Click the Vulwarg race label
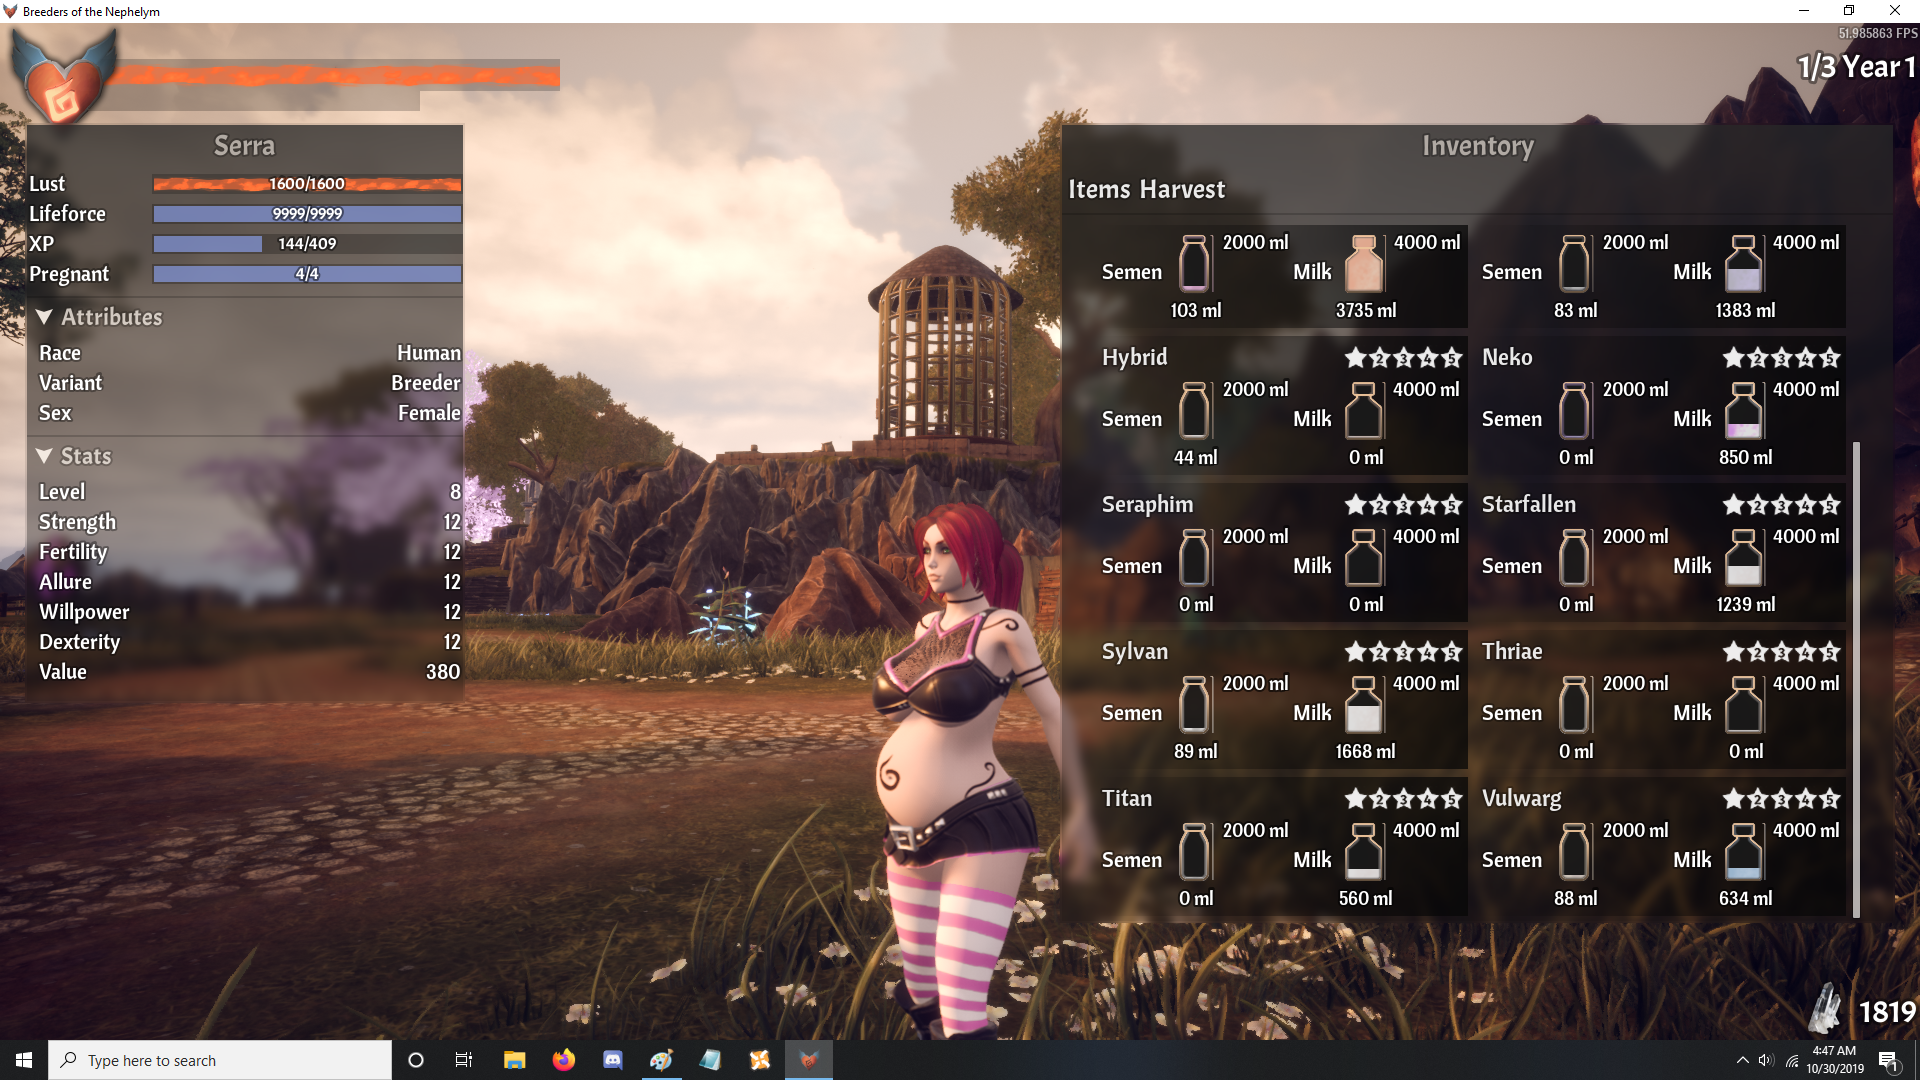The height and width of the screenshot is (1080, 1920). (1521, 799)
